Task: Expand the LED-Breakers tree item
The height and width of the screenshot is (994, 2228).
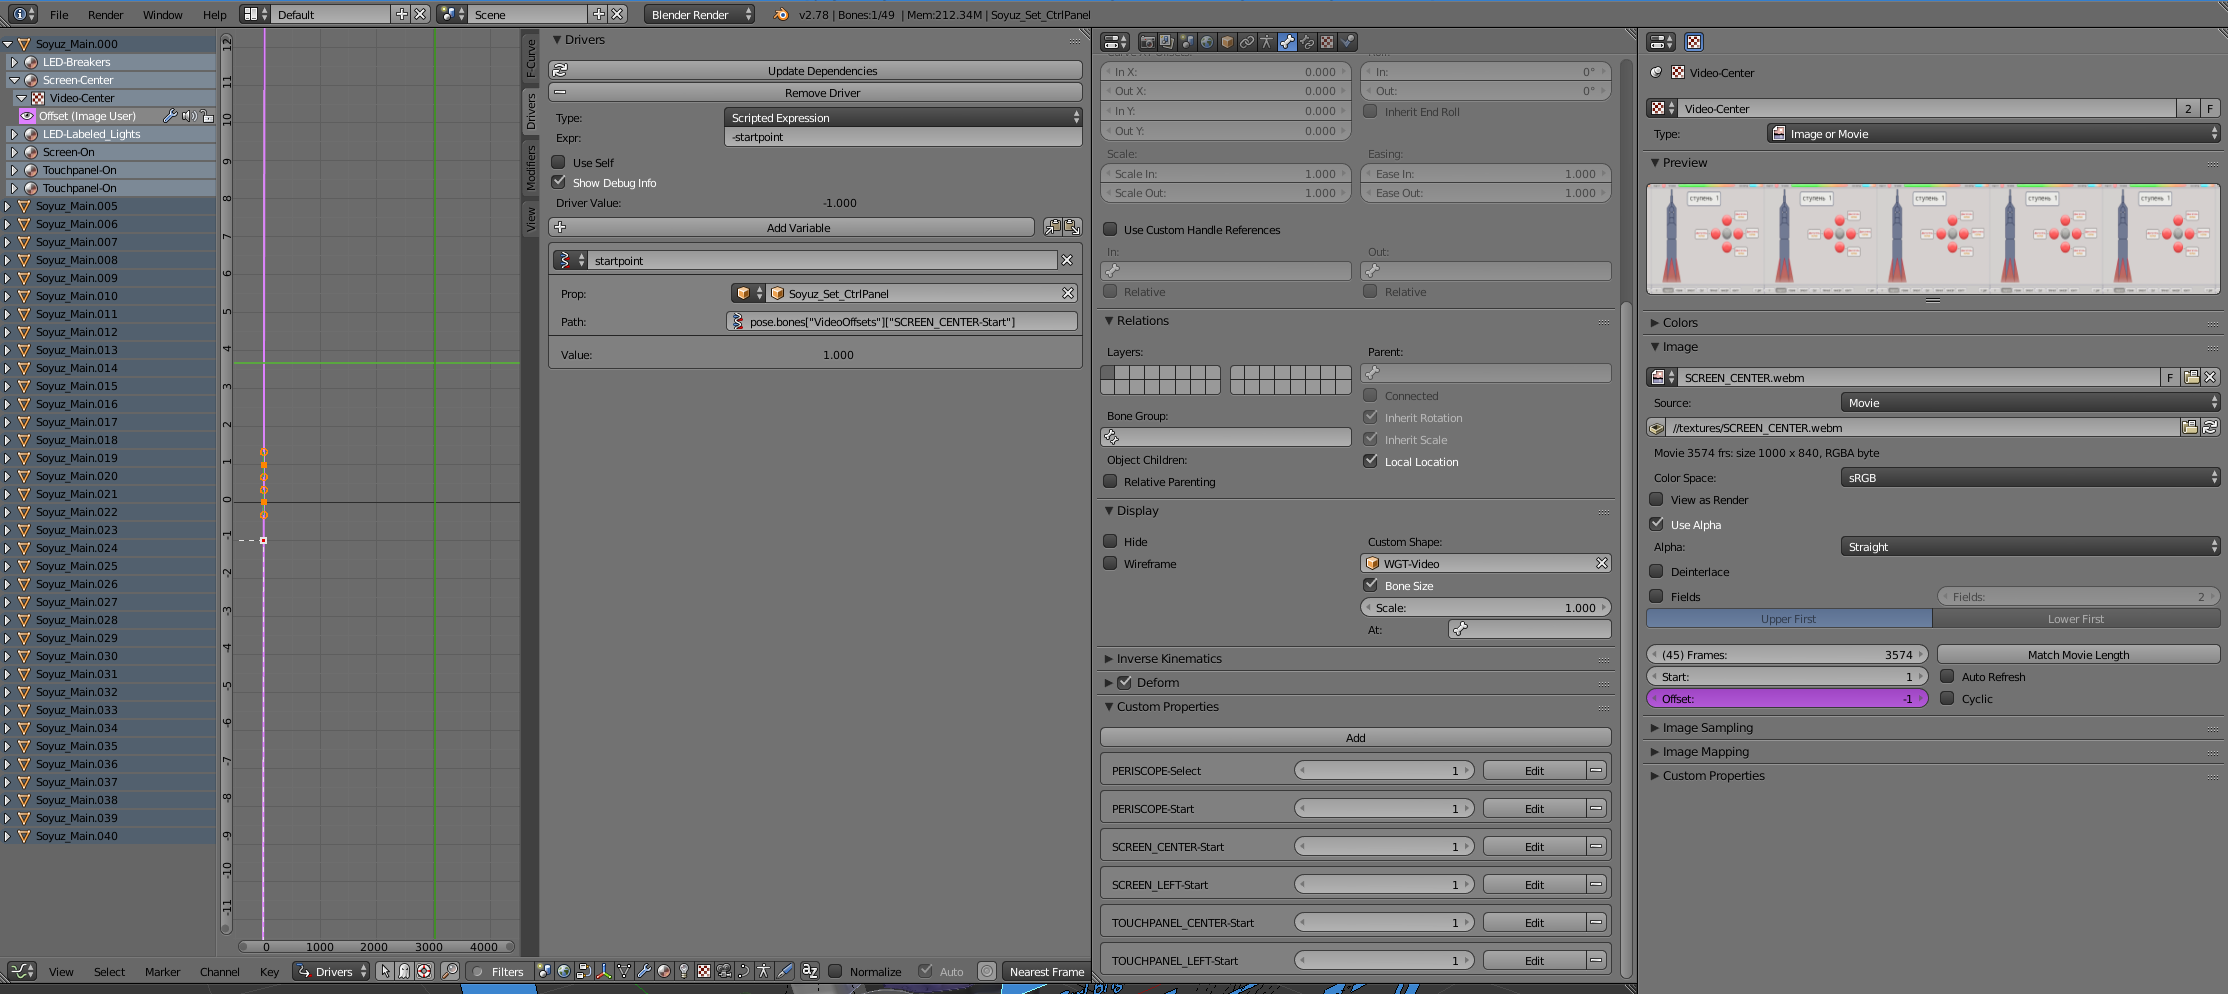Action: (x=14, y=62)
